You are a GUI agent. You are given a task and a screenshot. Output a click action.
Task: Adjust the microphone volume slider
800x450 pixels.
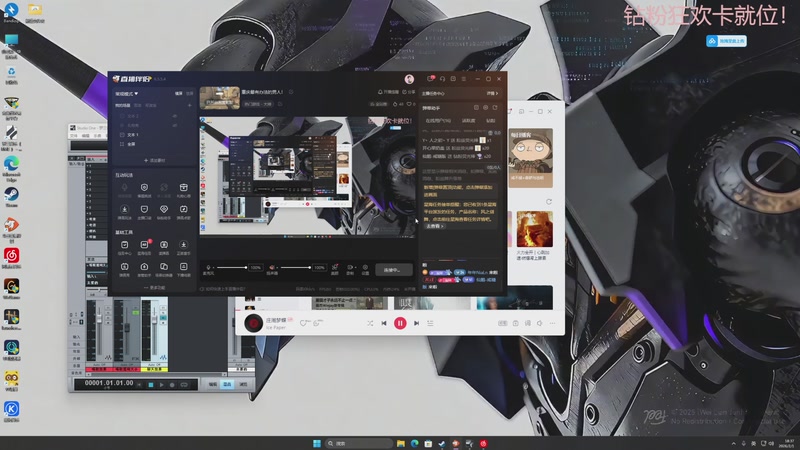(x=231, y=267)
